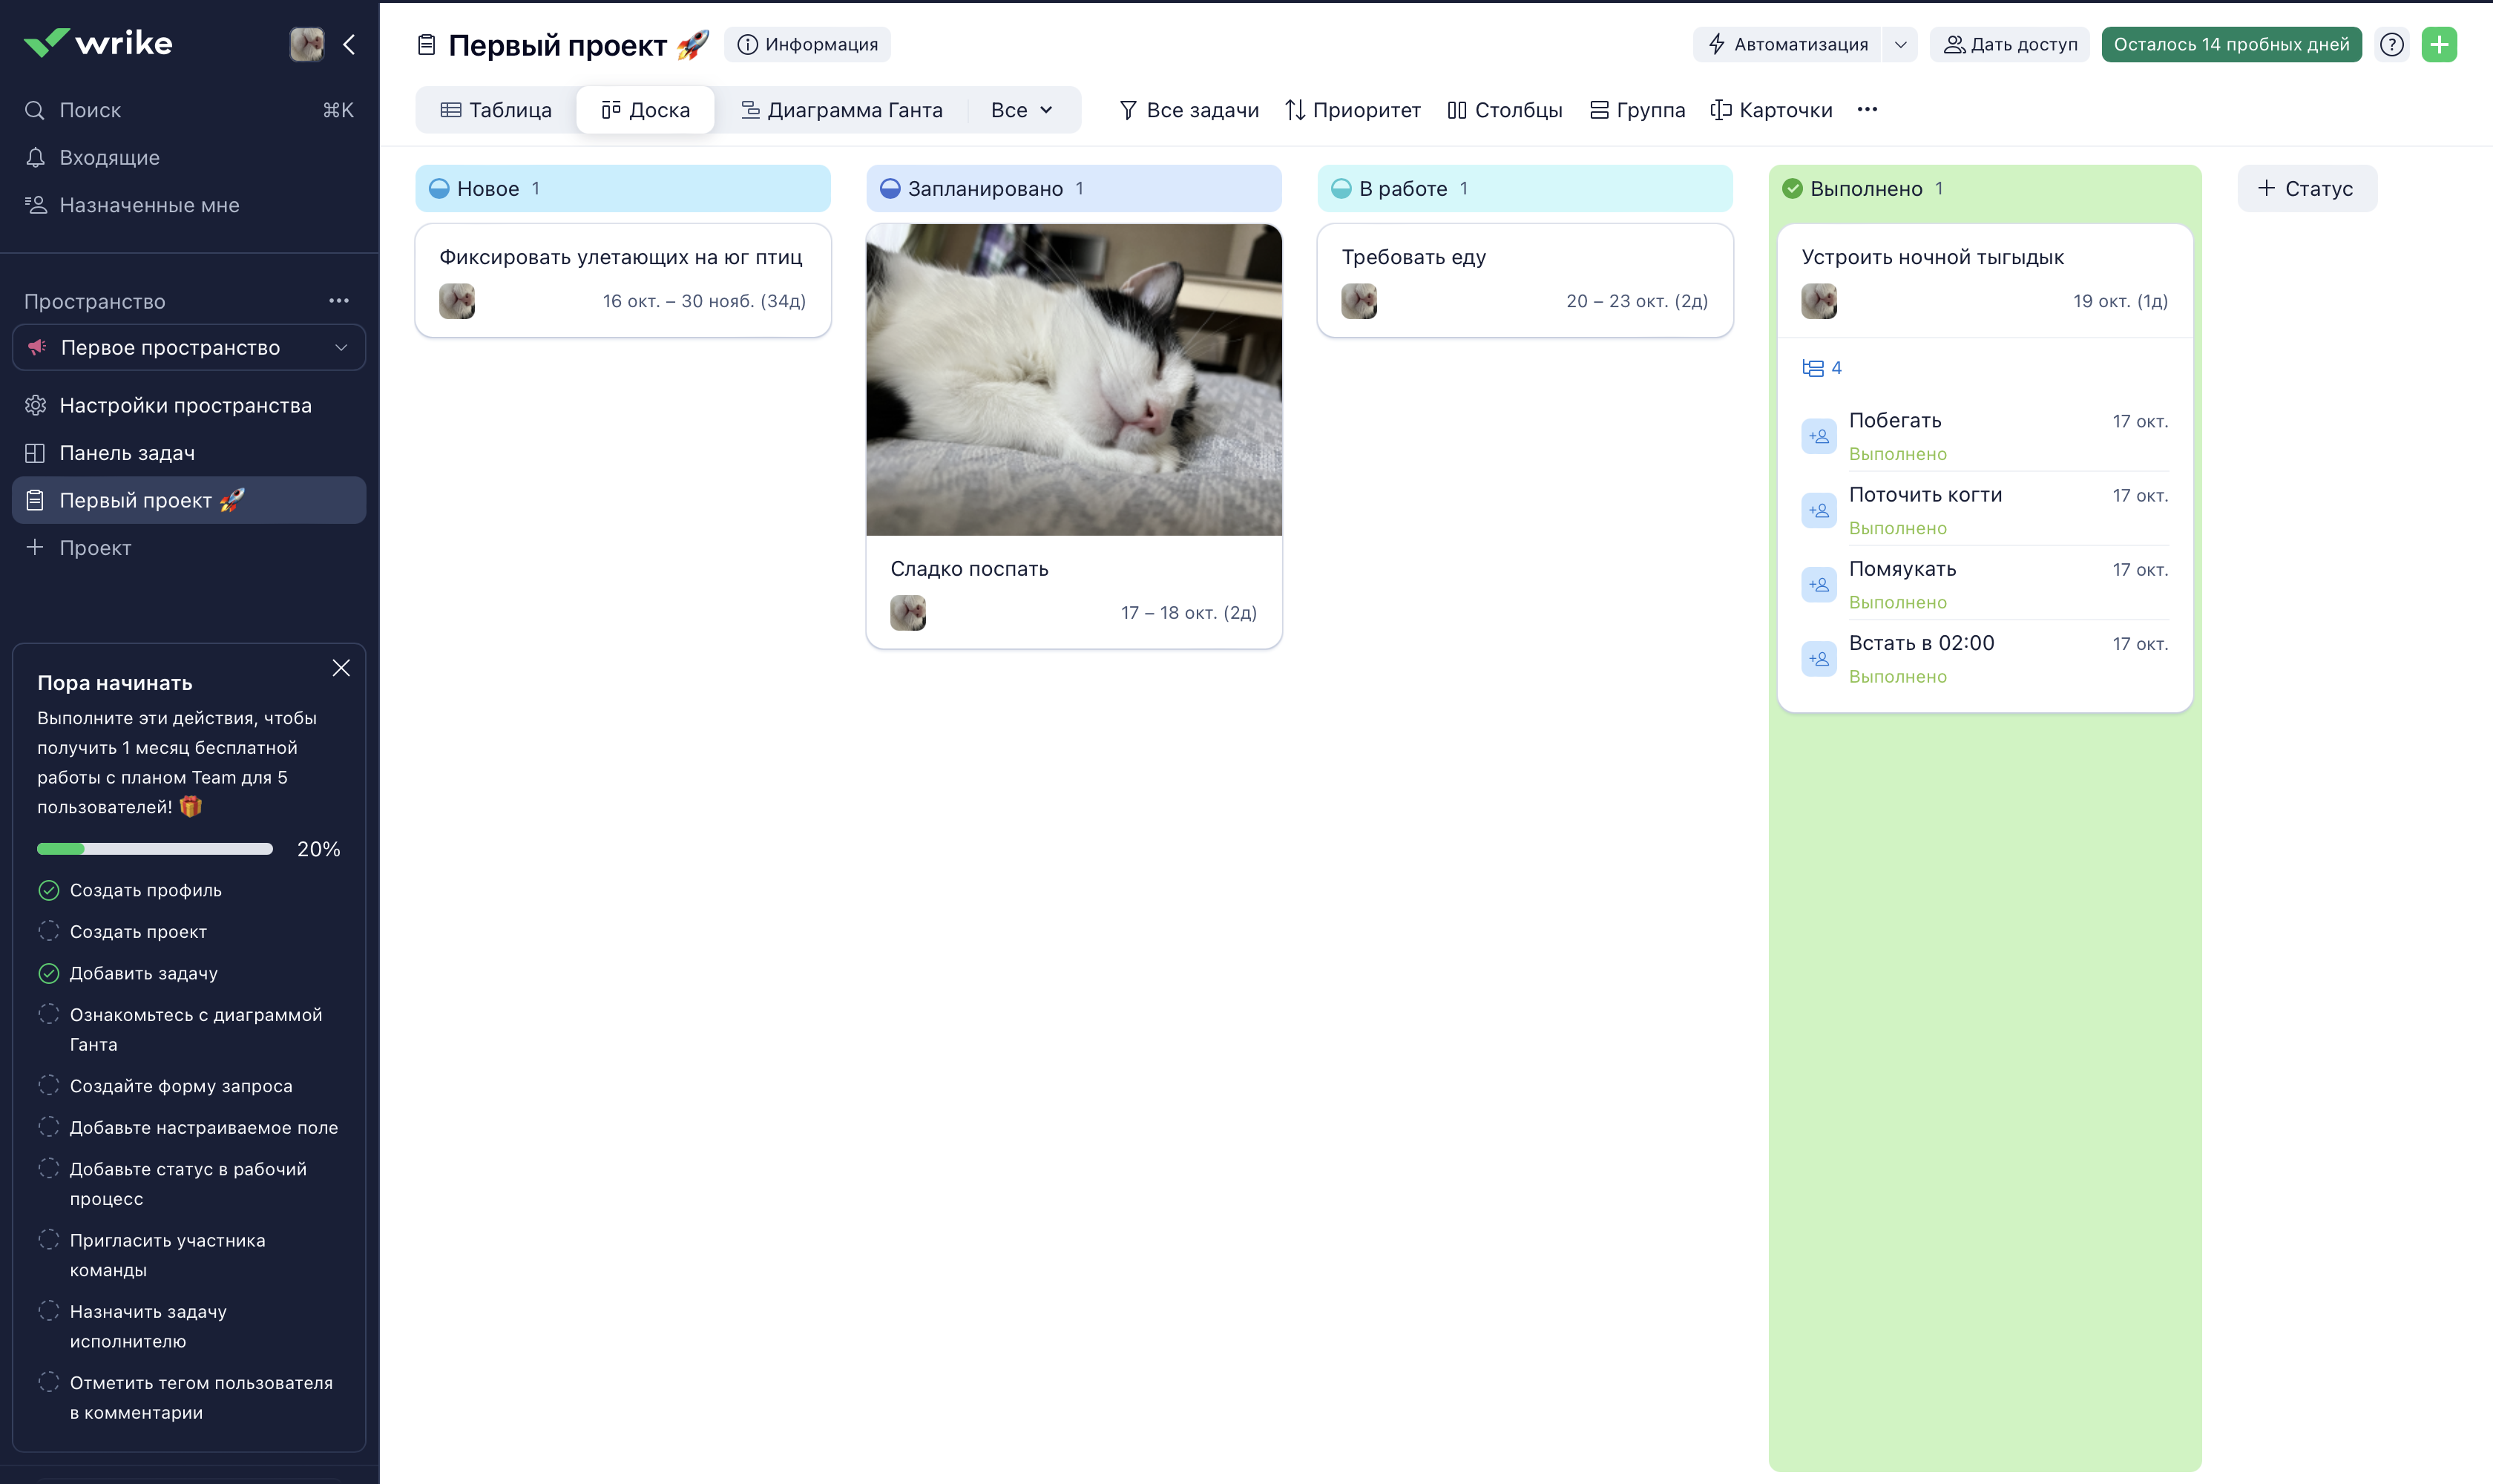Open the Первое пространство space selector

click(189, 348)
